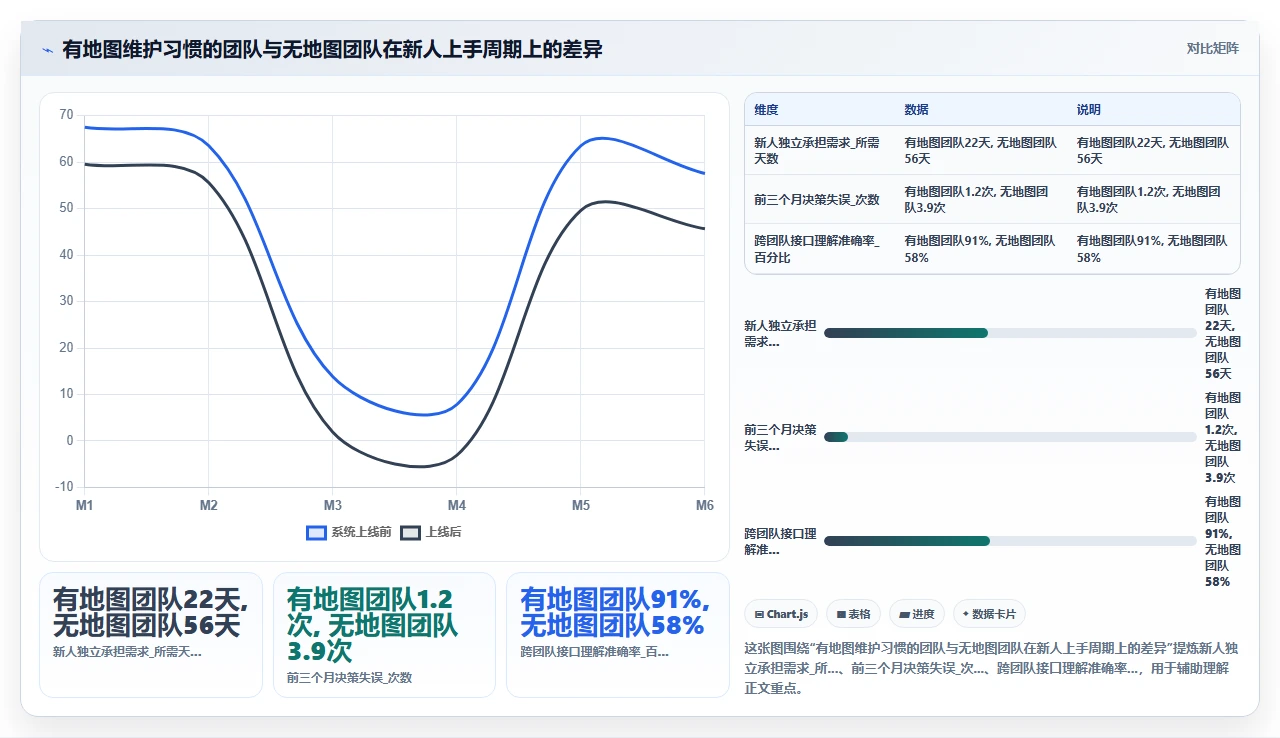This screenshot has width=1280, height=738.
Task: Click the 跨团队接口理解准... progress row label
Action: coord(780,541)
